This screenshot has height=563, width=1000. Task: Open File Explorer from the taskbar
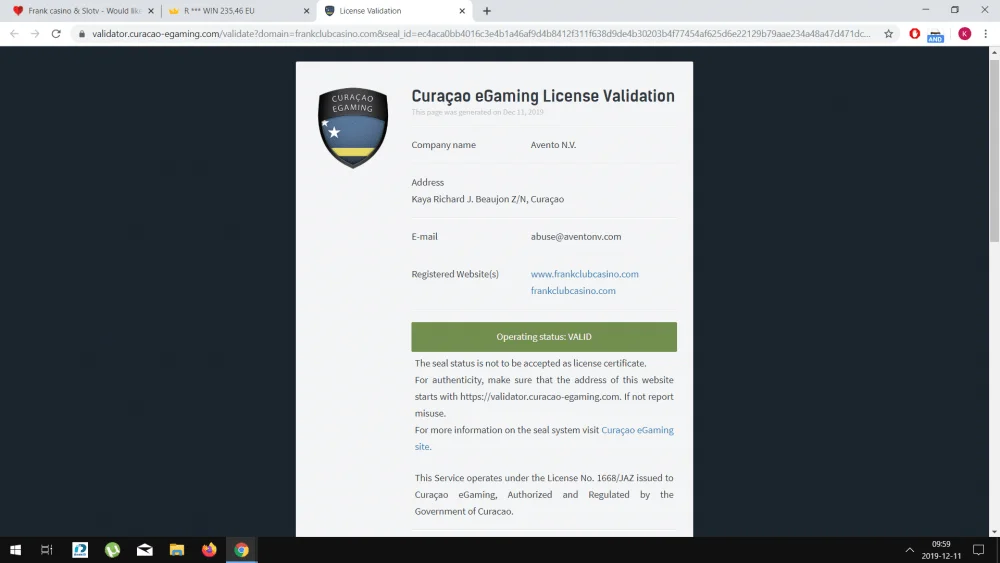coord(177,550)
